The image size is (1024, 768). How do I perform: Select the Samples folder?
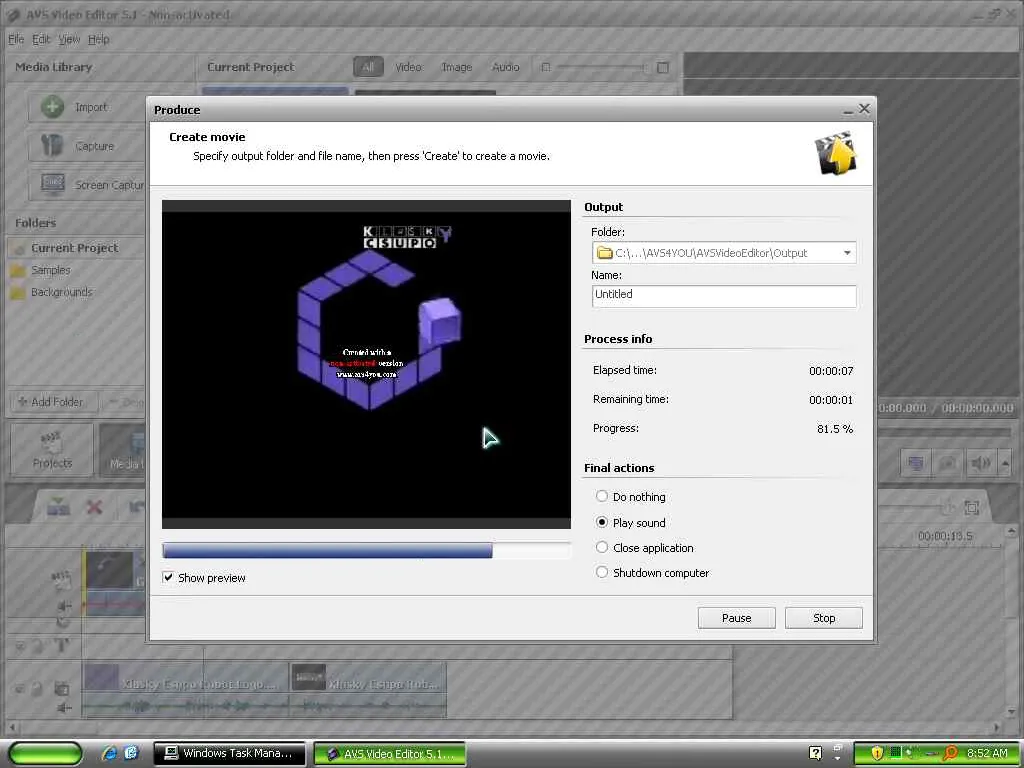[50, 270]
